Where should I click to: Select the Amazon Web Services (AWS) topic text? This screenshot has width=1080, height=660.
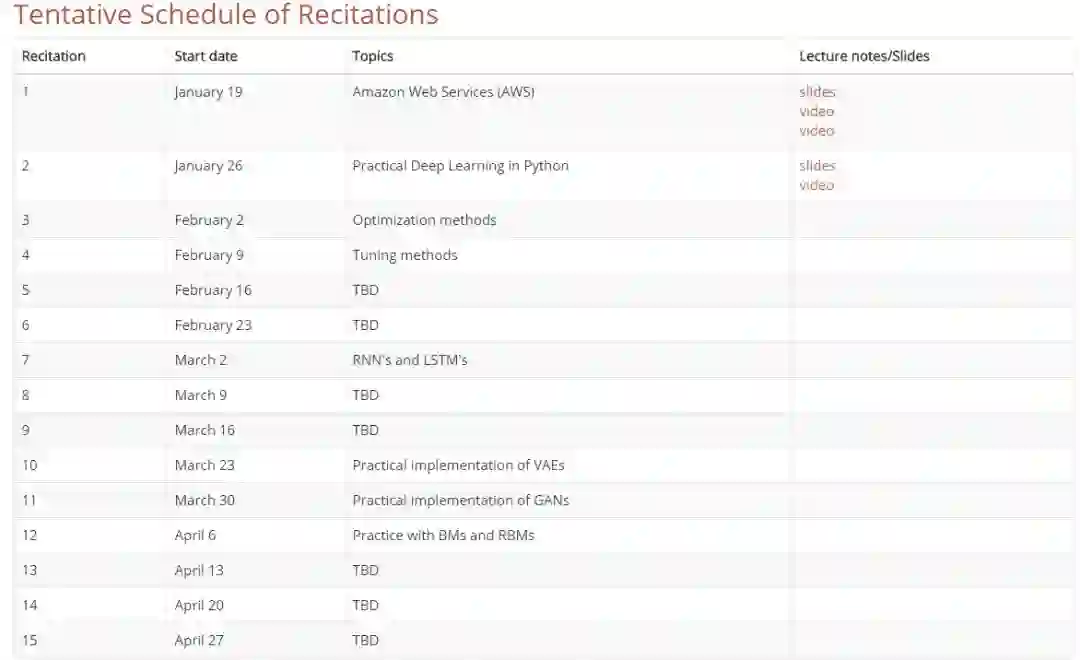tap(443, 92)
